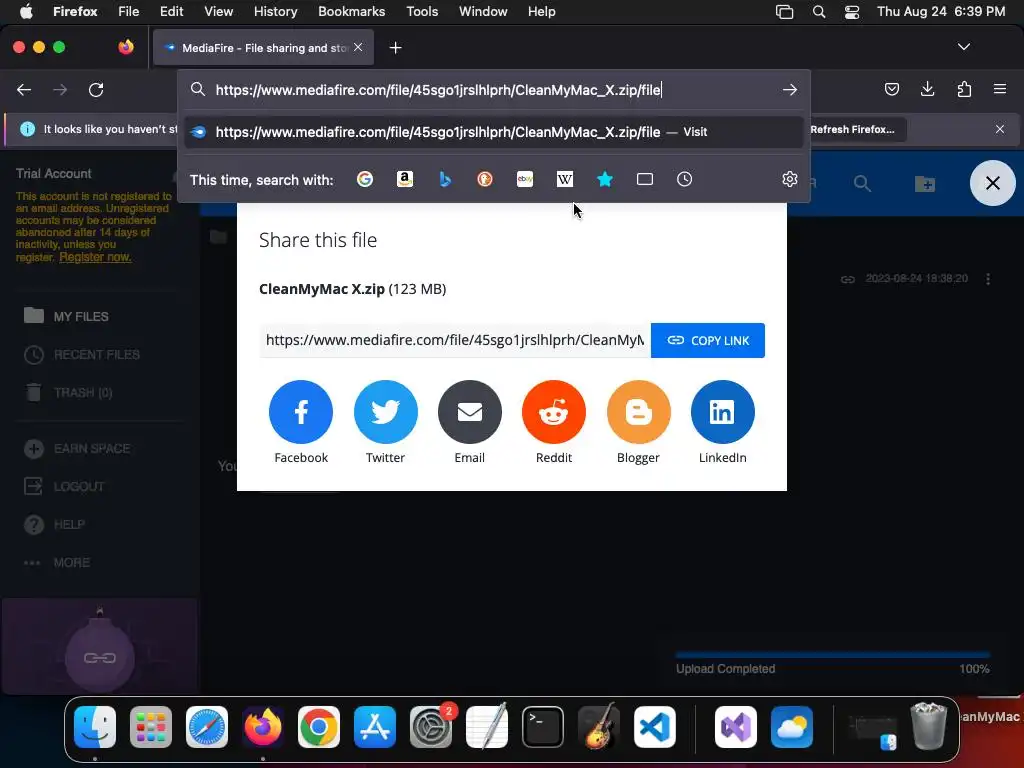Click the Upload Completed progress bar

(x=833, y=654)
